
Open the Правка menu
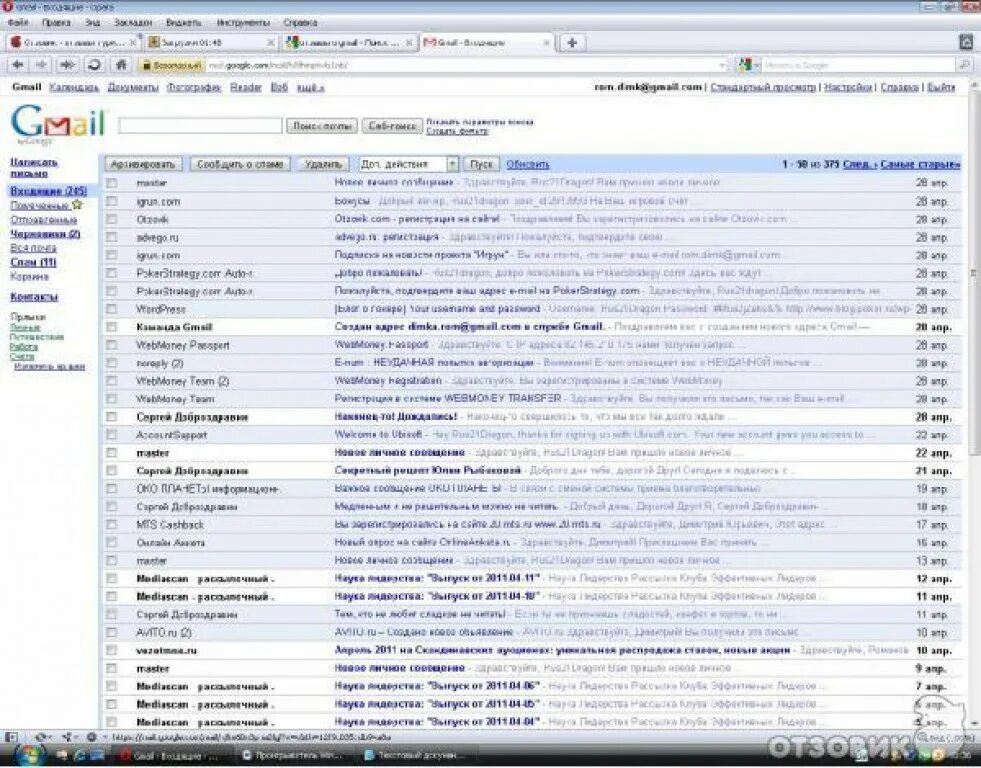56,23
